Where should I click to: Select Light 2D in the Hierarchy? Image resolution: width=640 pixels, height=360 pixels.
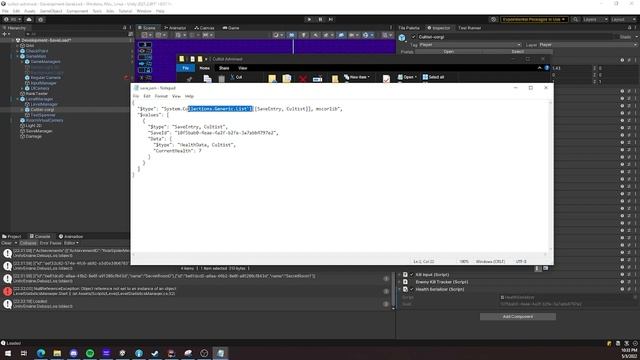coord(33,126)
